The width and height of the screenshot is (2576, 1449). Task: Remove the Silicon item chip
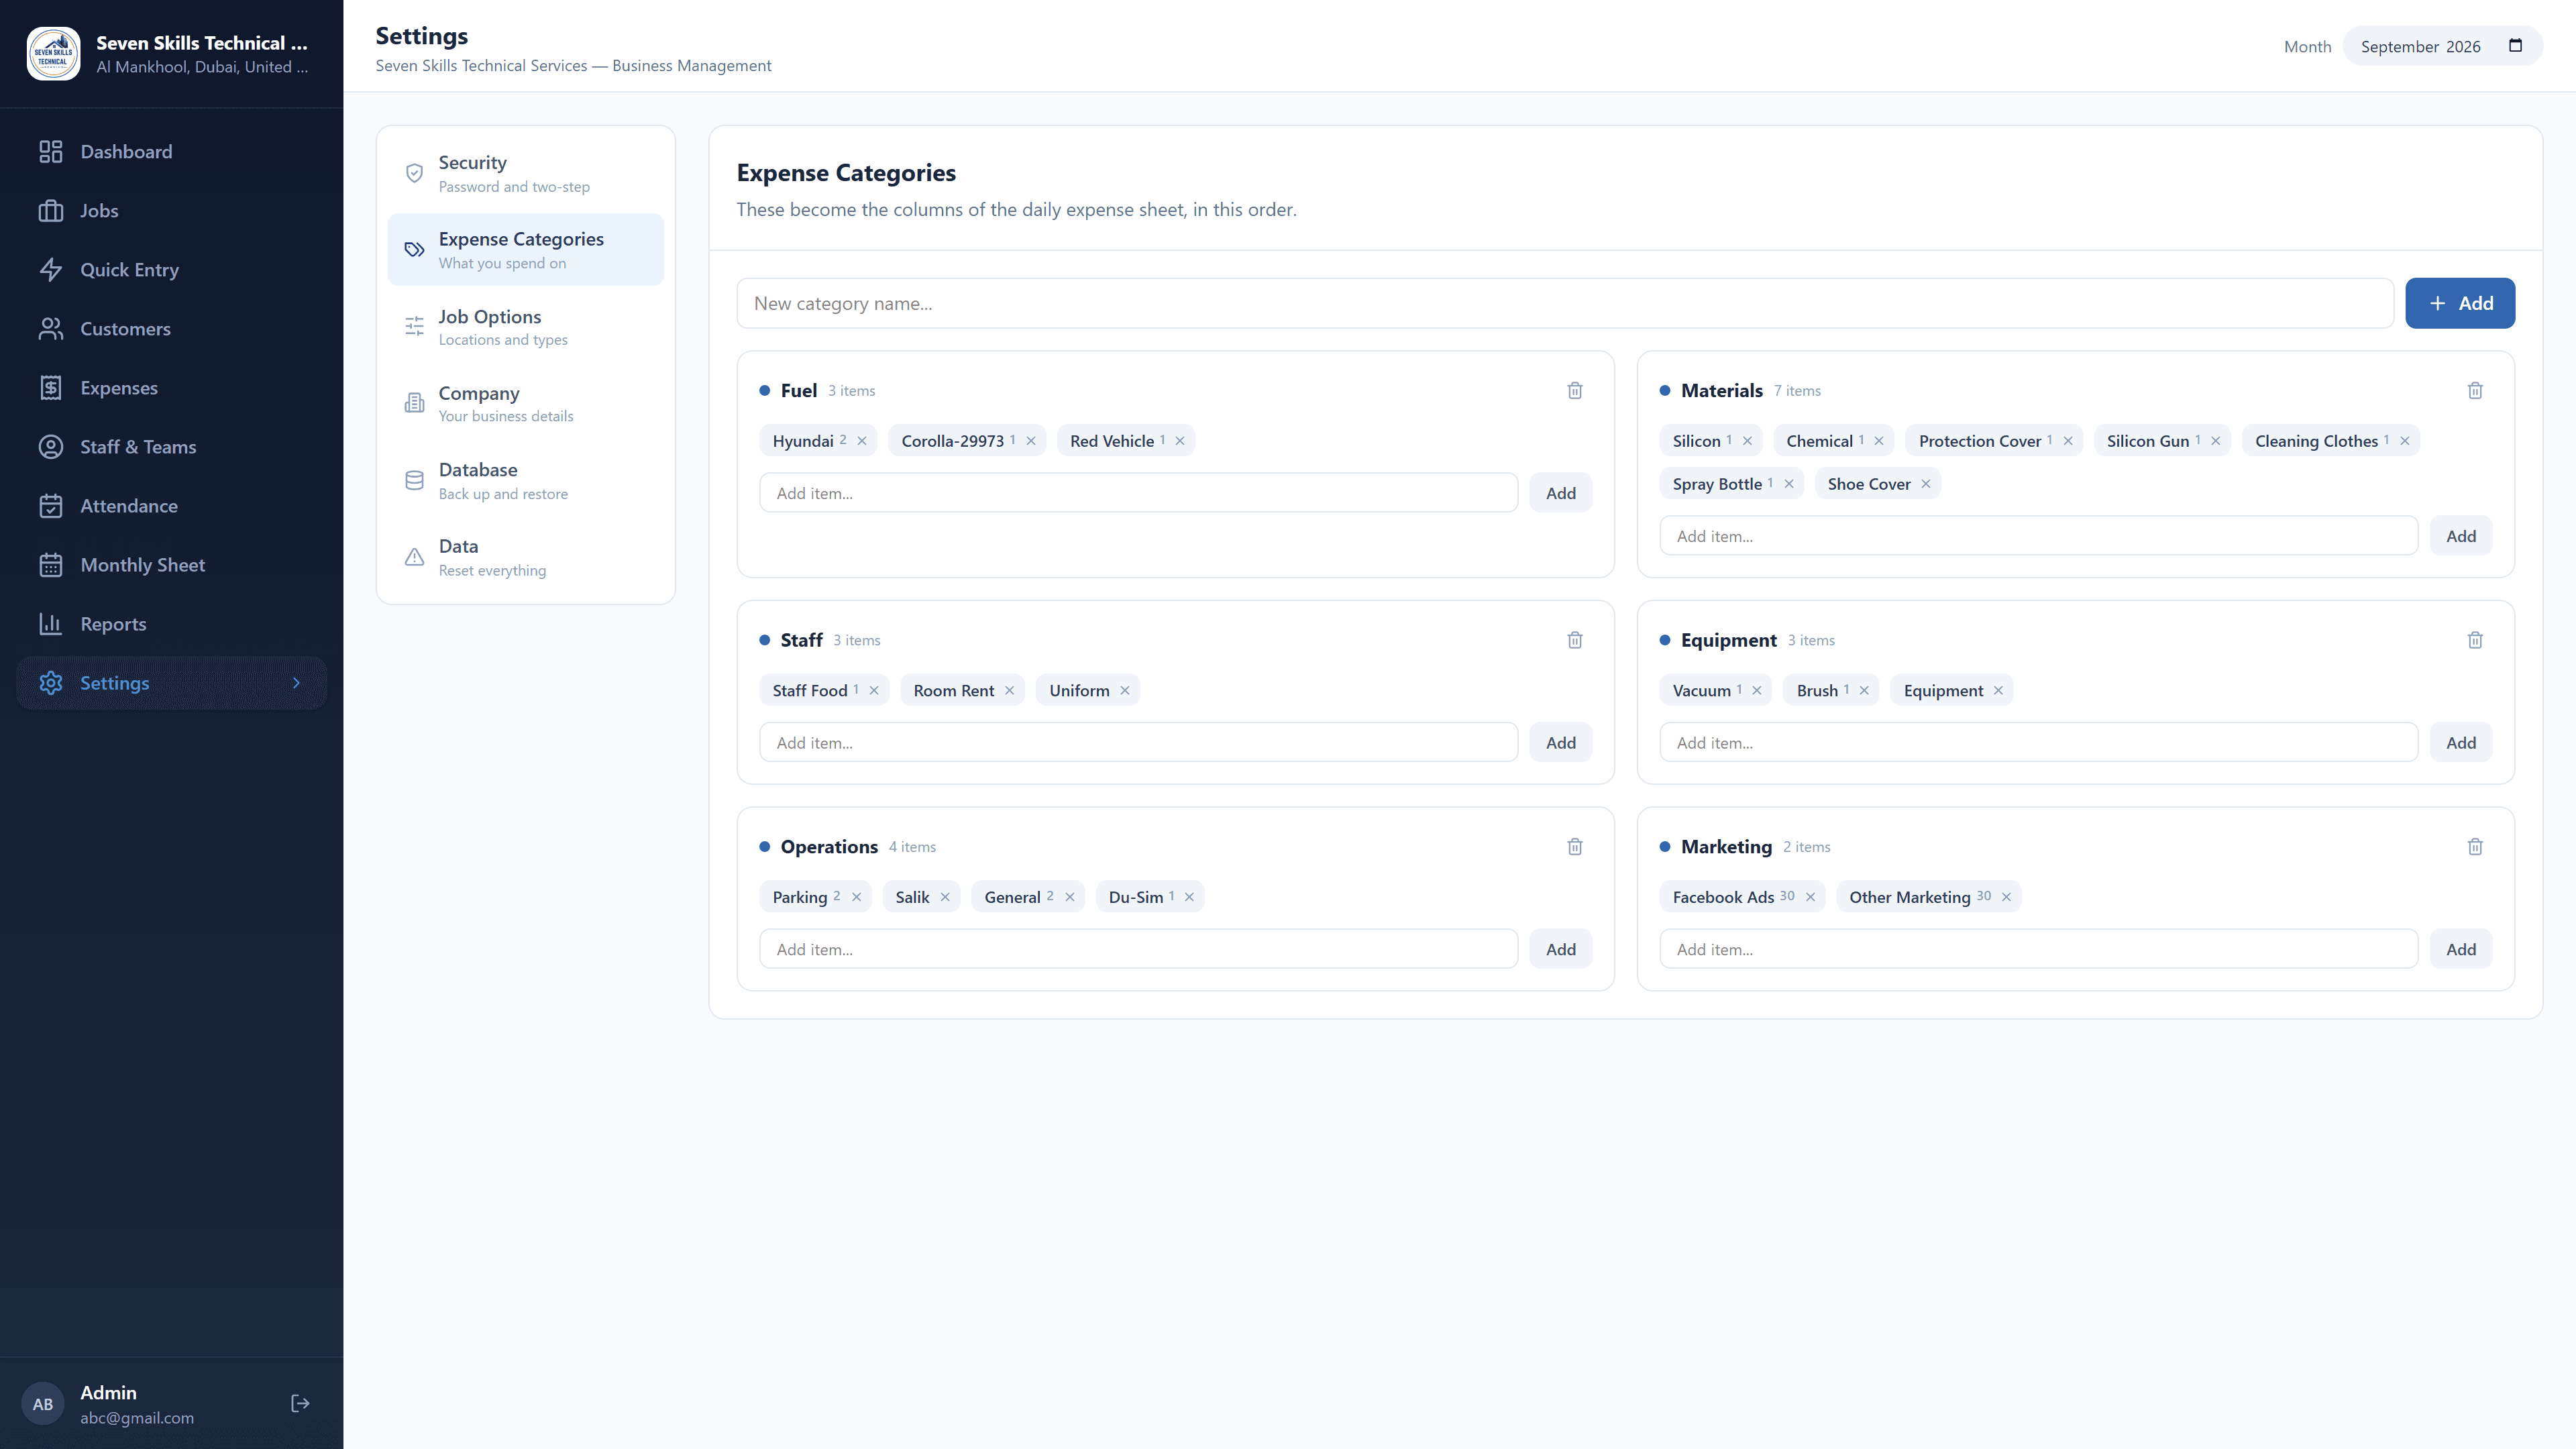(1747, 441)
